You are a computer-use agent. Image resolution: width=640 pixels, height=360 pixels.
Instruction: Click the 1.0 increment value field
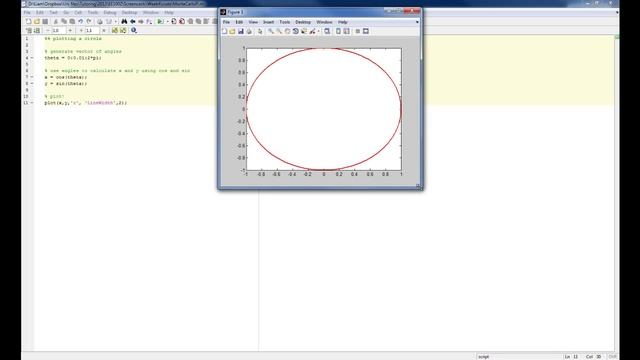tap(58, 30)
